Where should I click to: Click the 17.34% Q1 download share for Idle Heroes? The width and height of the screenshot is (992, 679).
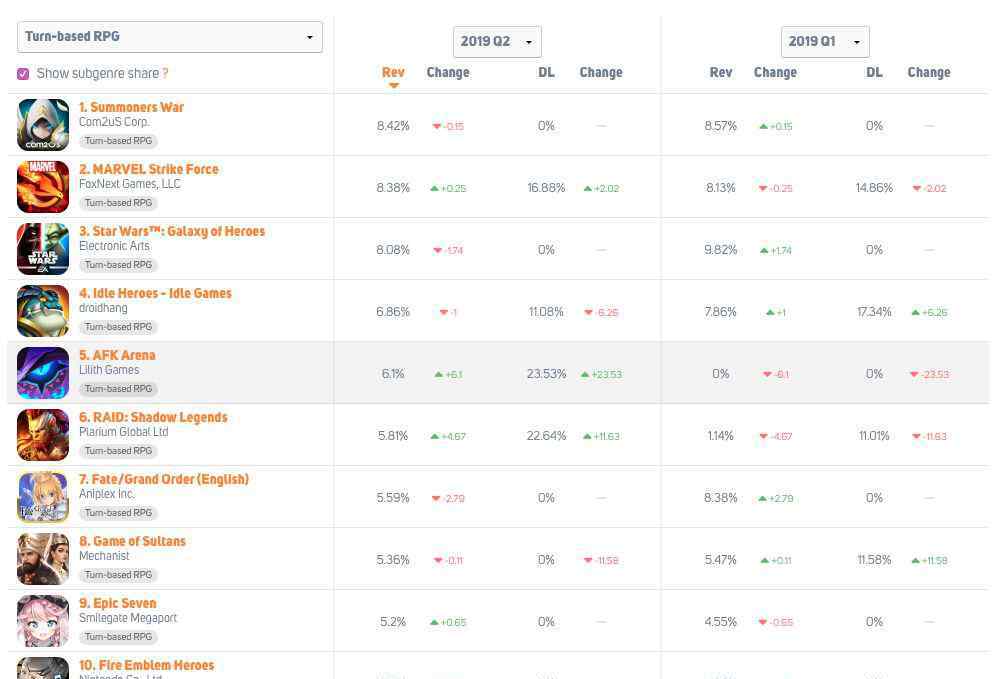(x=874, y=312)
